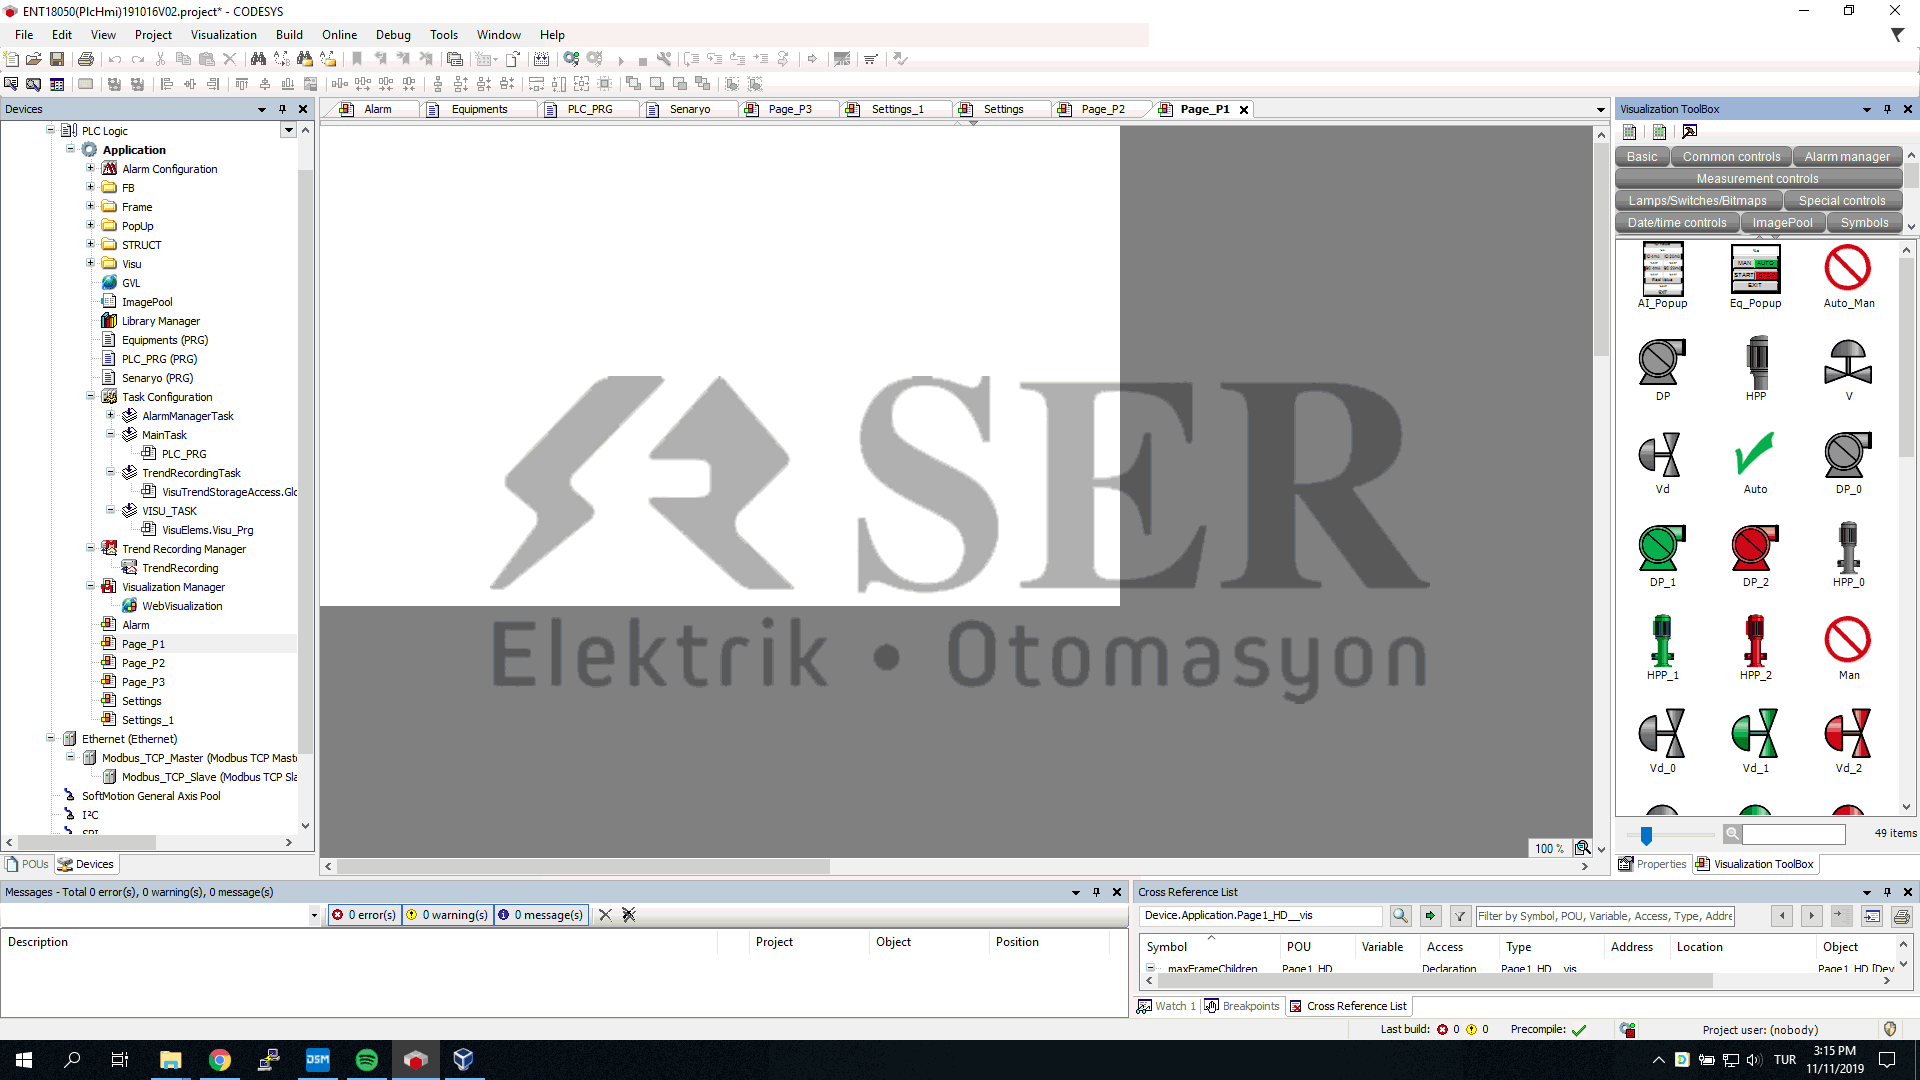
Task: Switch to the Lamps/Switches/Bitmaps category
Action: (x=1697, y=200)
